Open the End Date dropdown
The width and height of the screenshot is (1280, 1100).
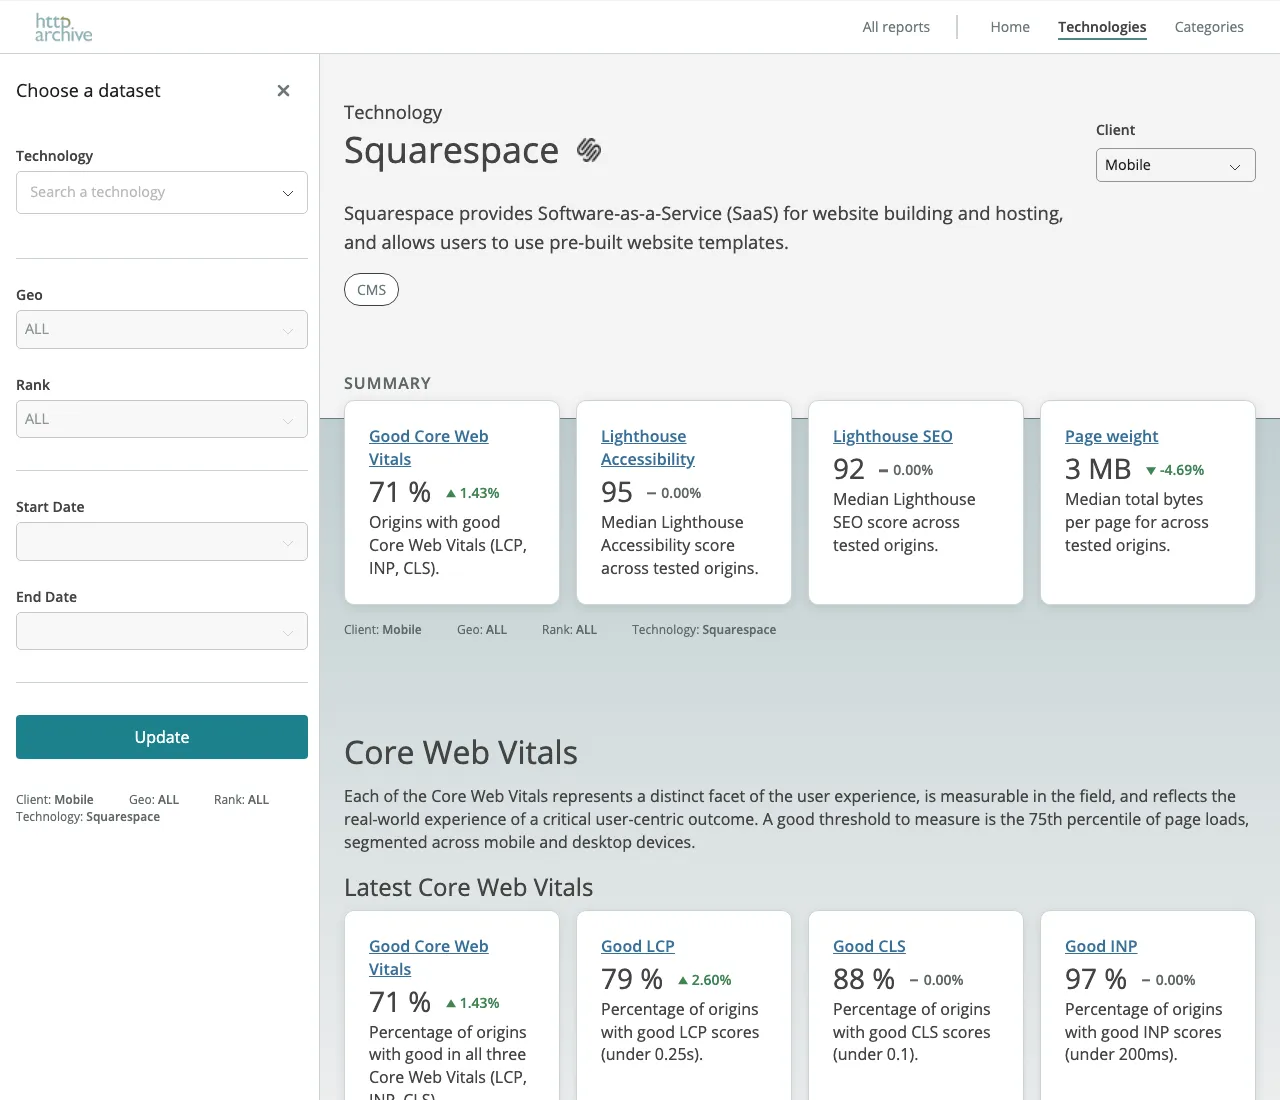(x=162, y=631)
